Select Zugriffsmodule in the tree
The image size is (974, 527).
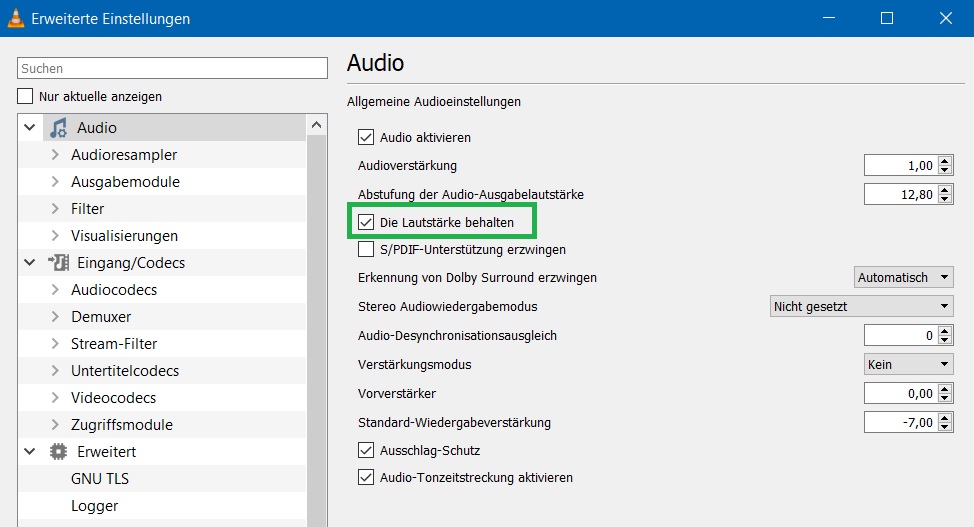click(x=122, y=425)
